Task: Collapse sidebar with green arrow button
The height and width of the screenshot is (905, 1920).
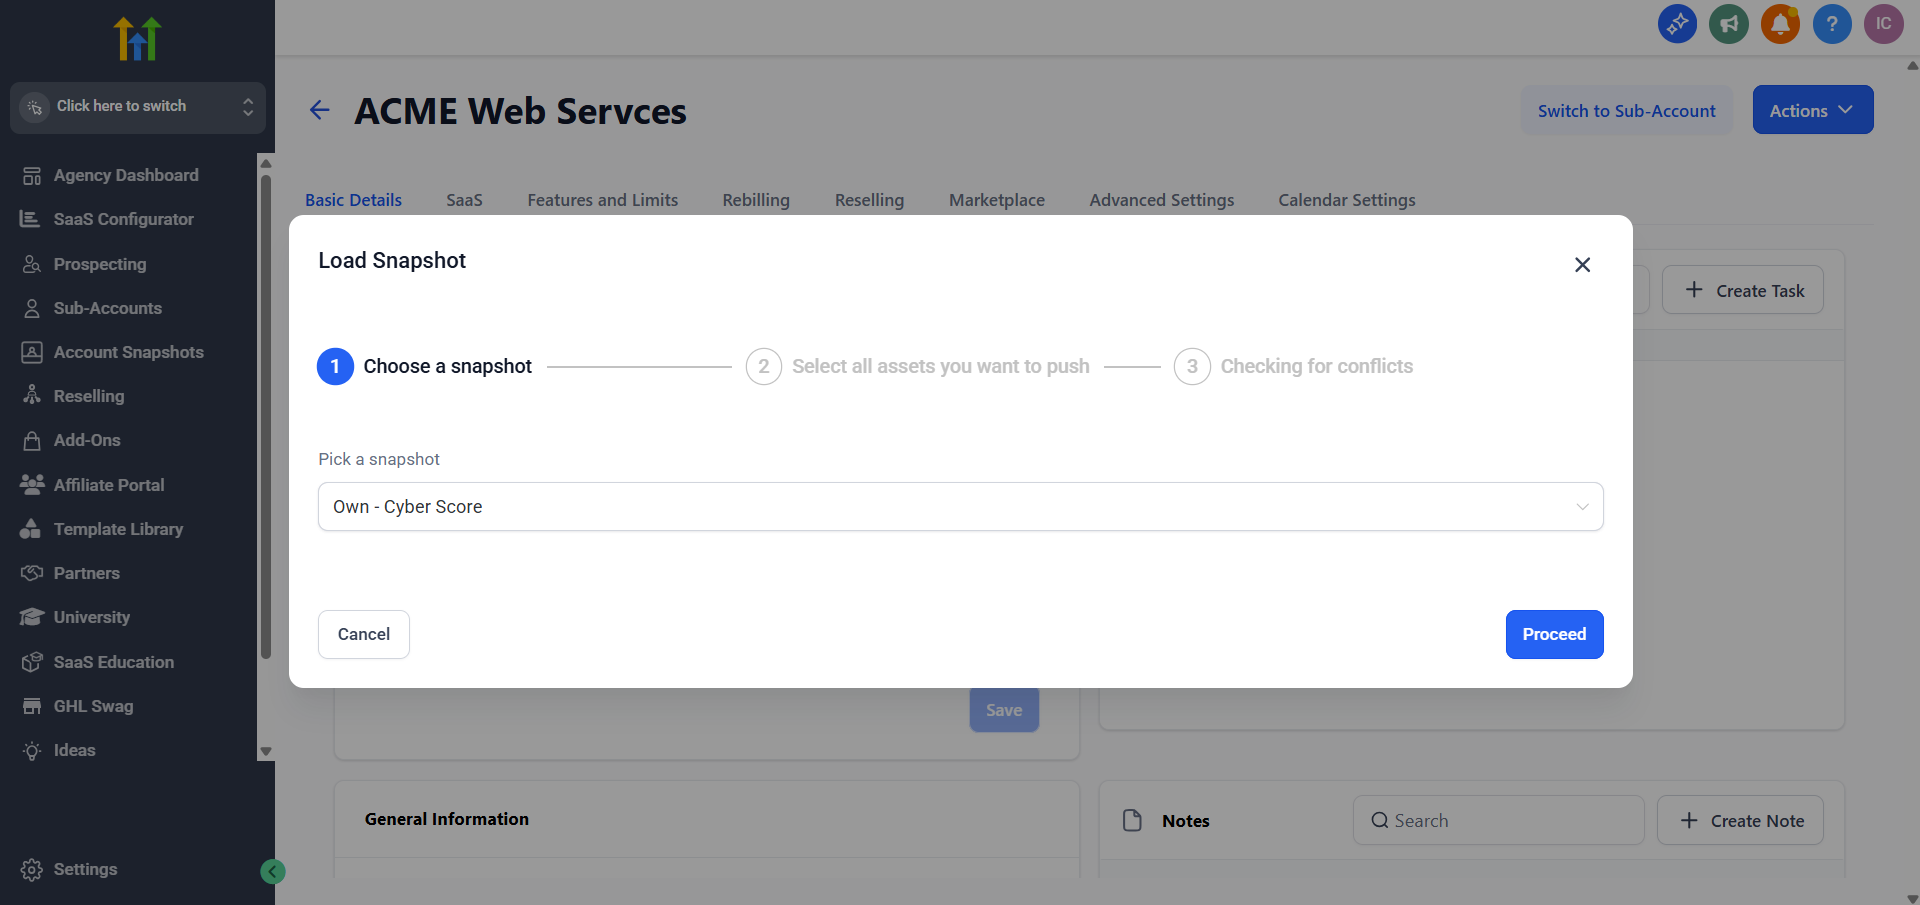Action: pyautogui.click(x=273, y=872)
